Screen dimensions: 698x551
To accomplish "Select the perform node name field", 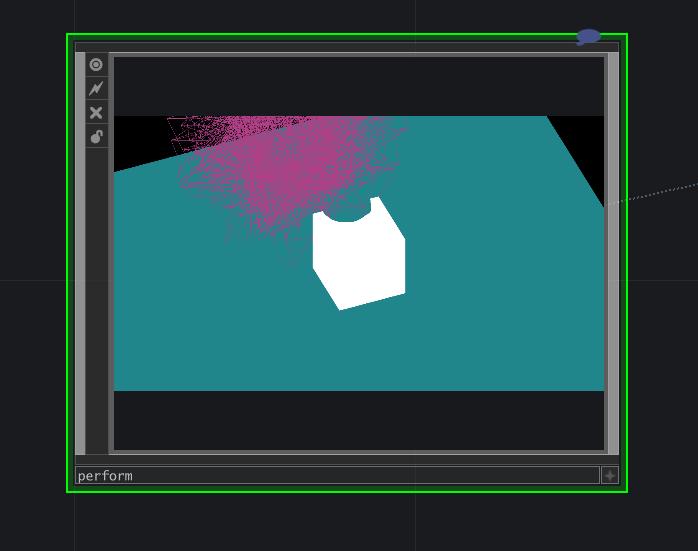I will (x=337, y=475).
